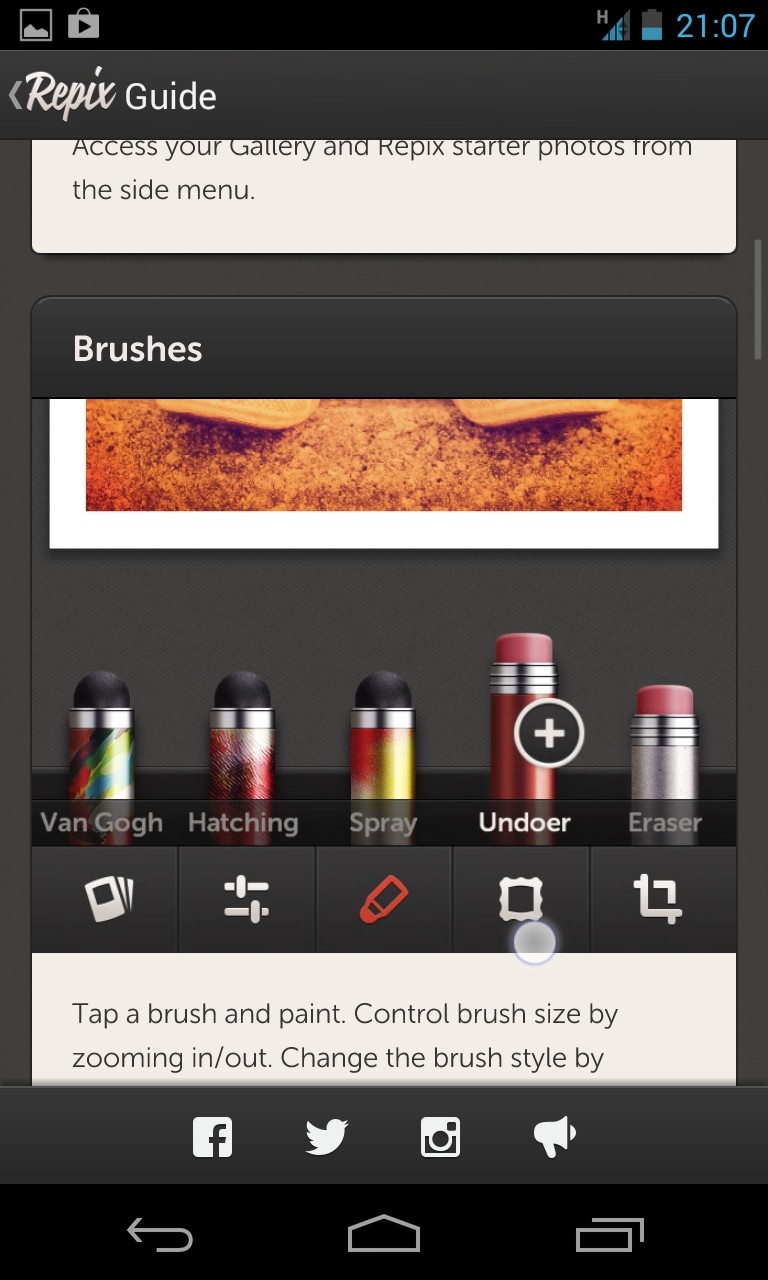Select the red brush tool icon
Viewport: 768px width, 1280px height.
(x=384, y=899)
